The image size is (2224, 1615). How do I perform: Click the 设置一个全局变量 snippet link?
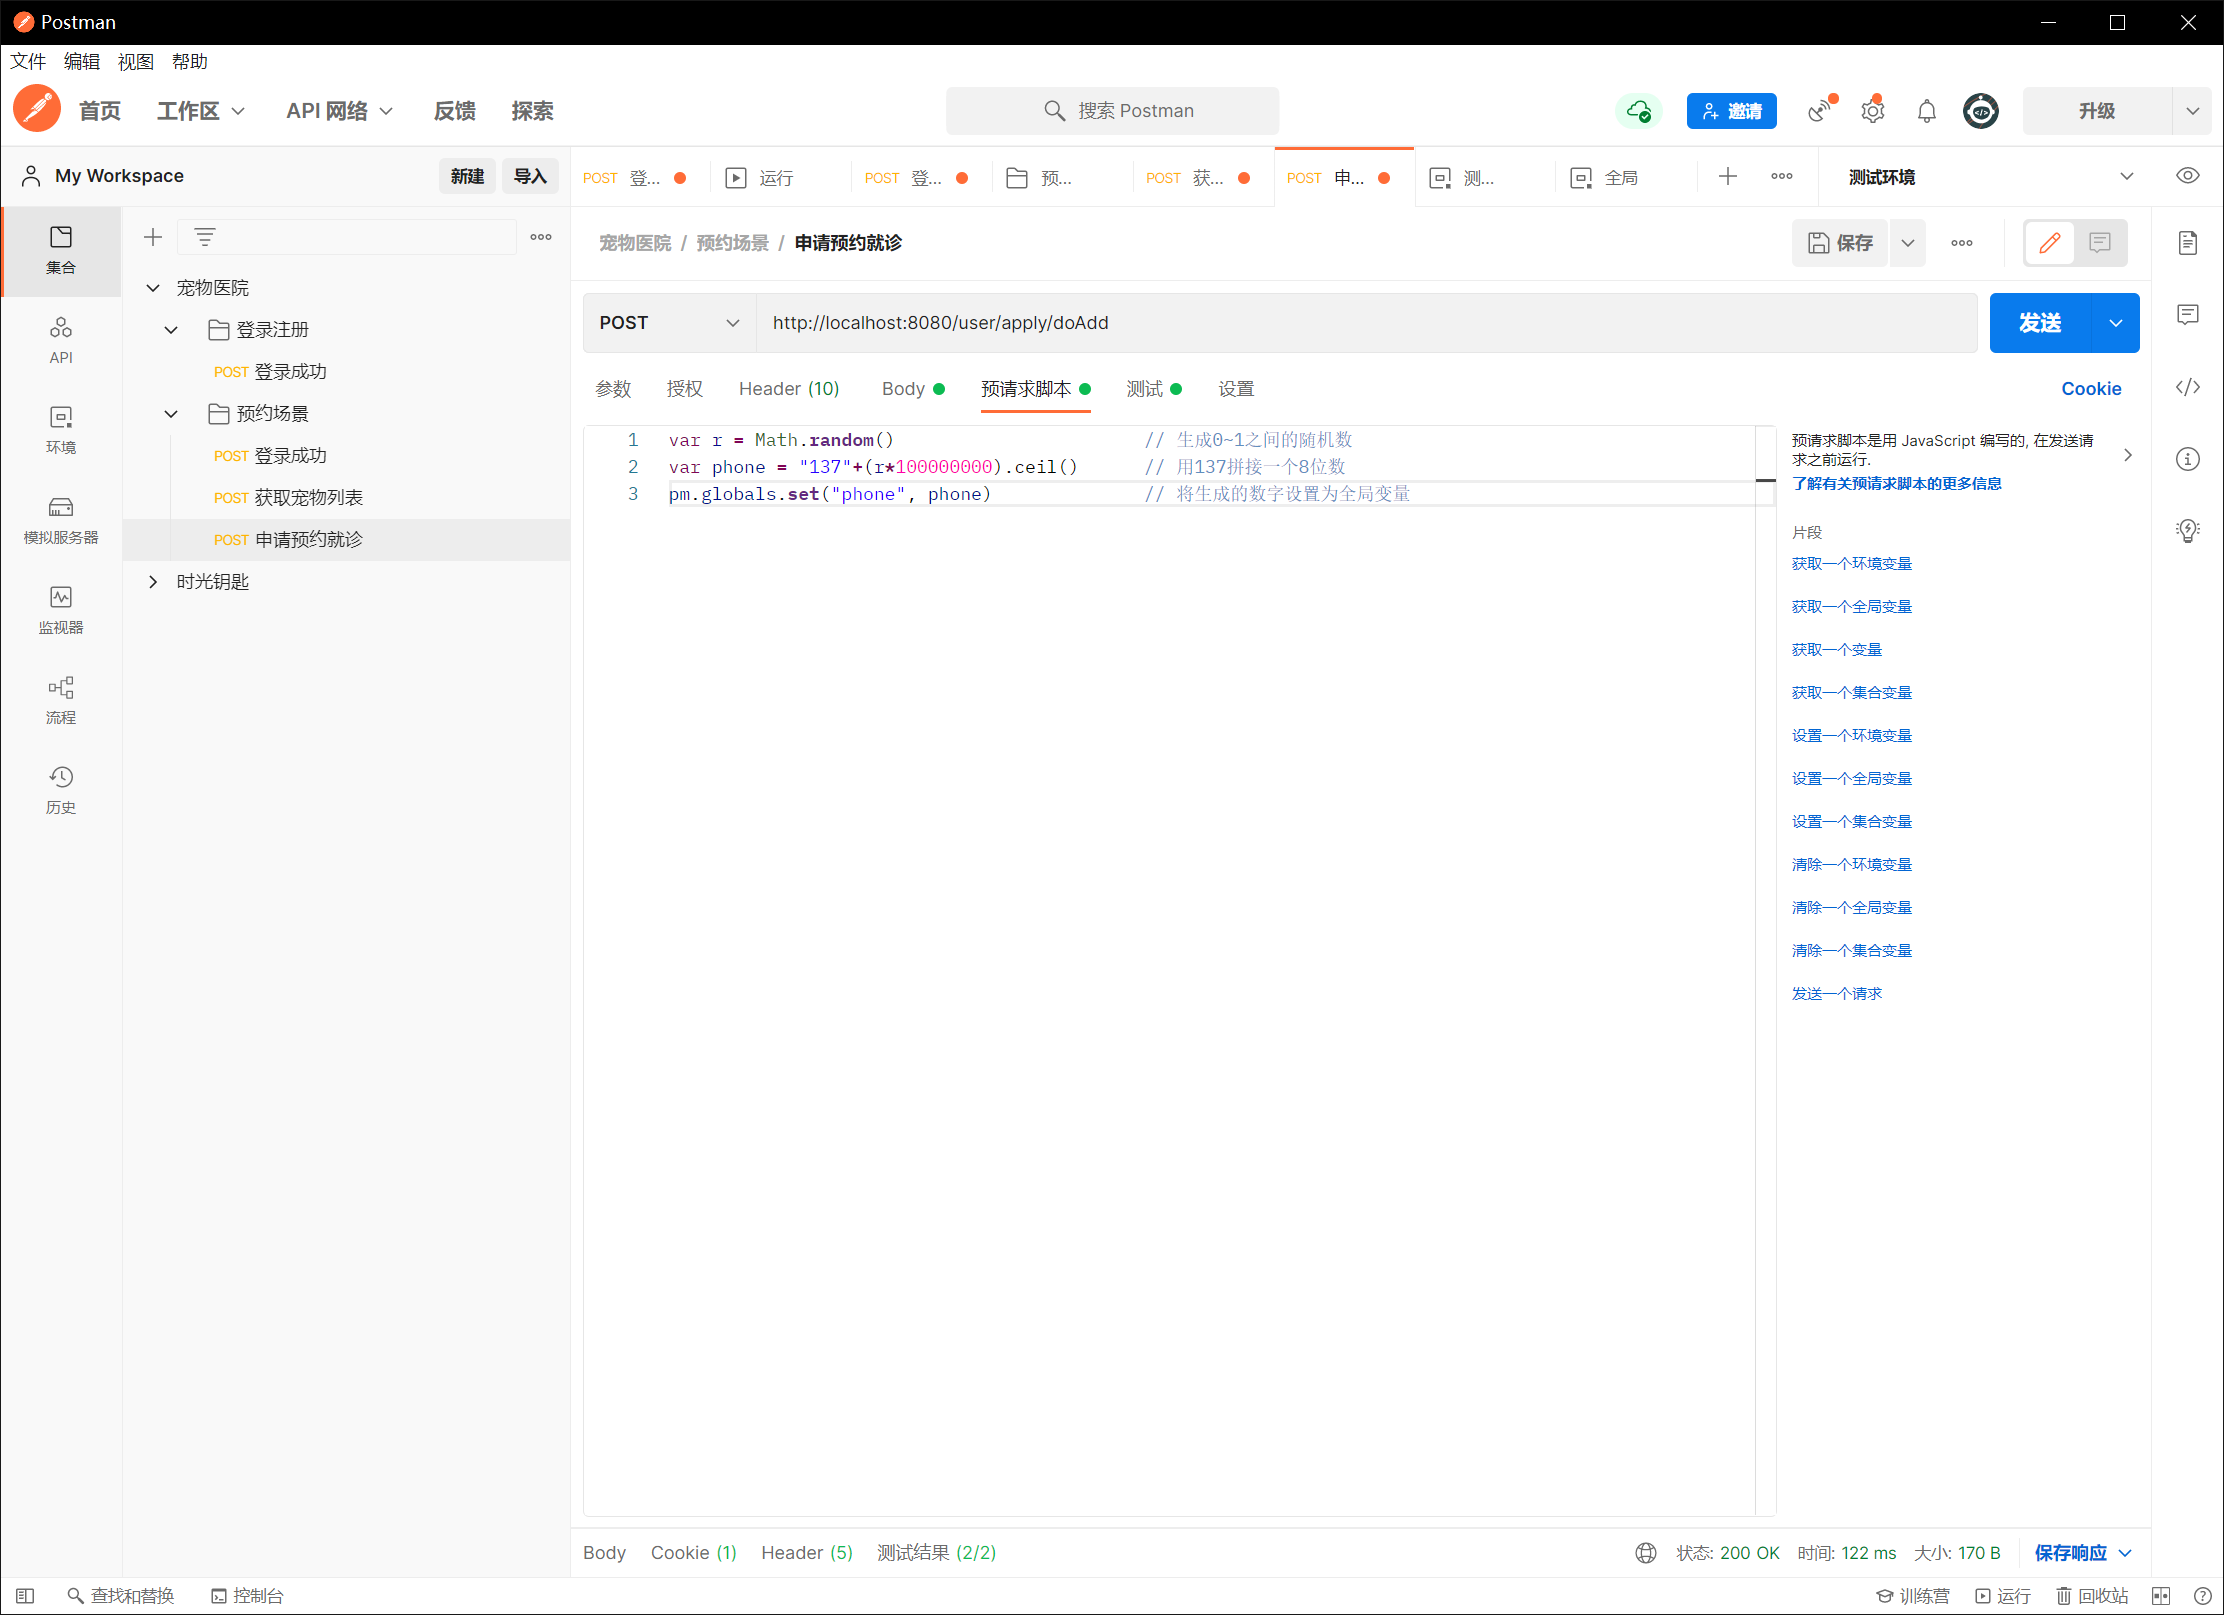(1851, 778)
